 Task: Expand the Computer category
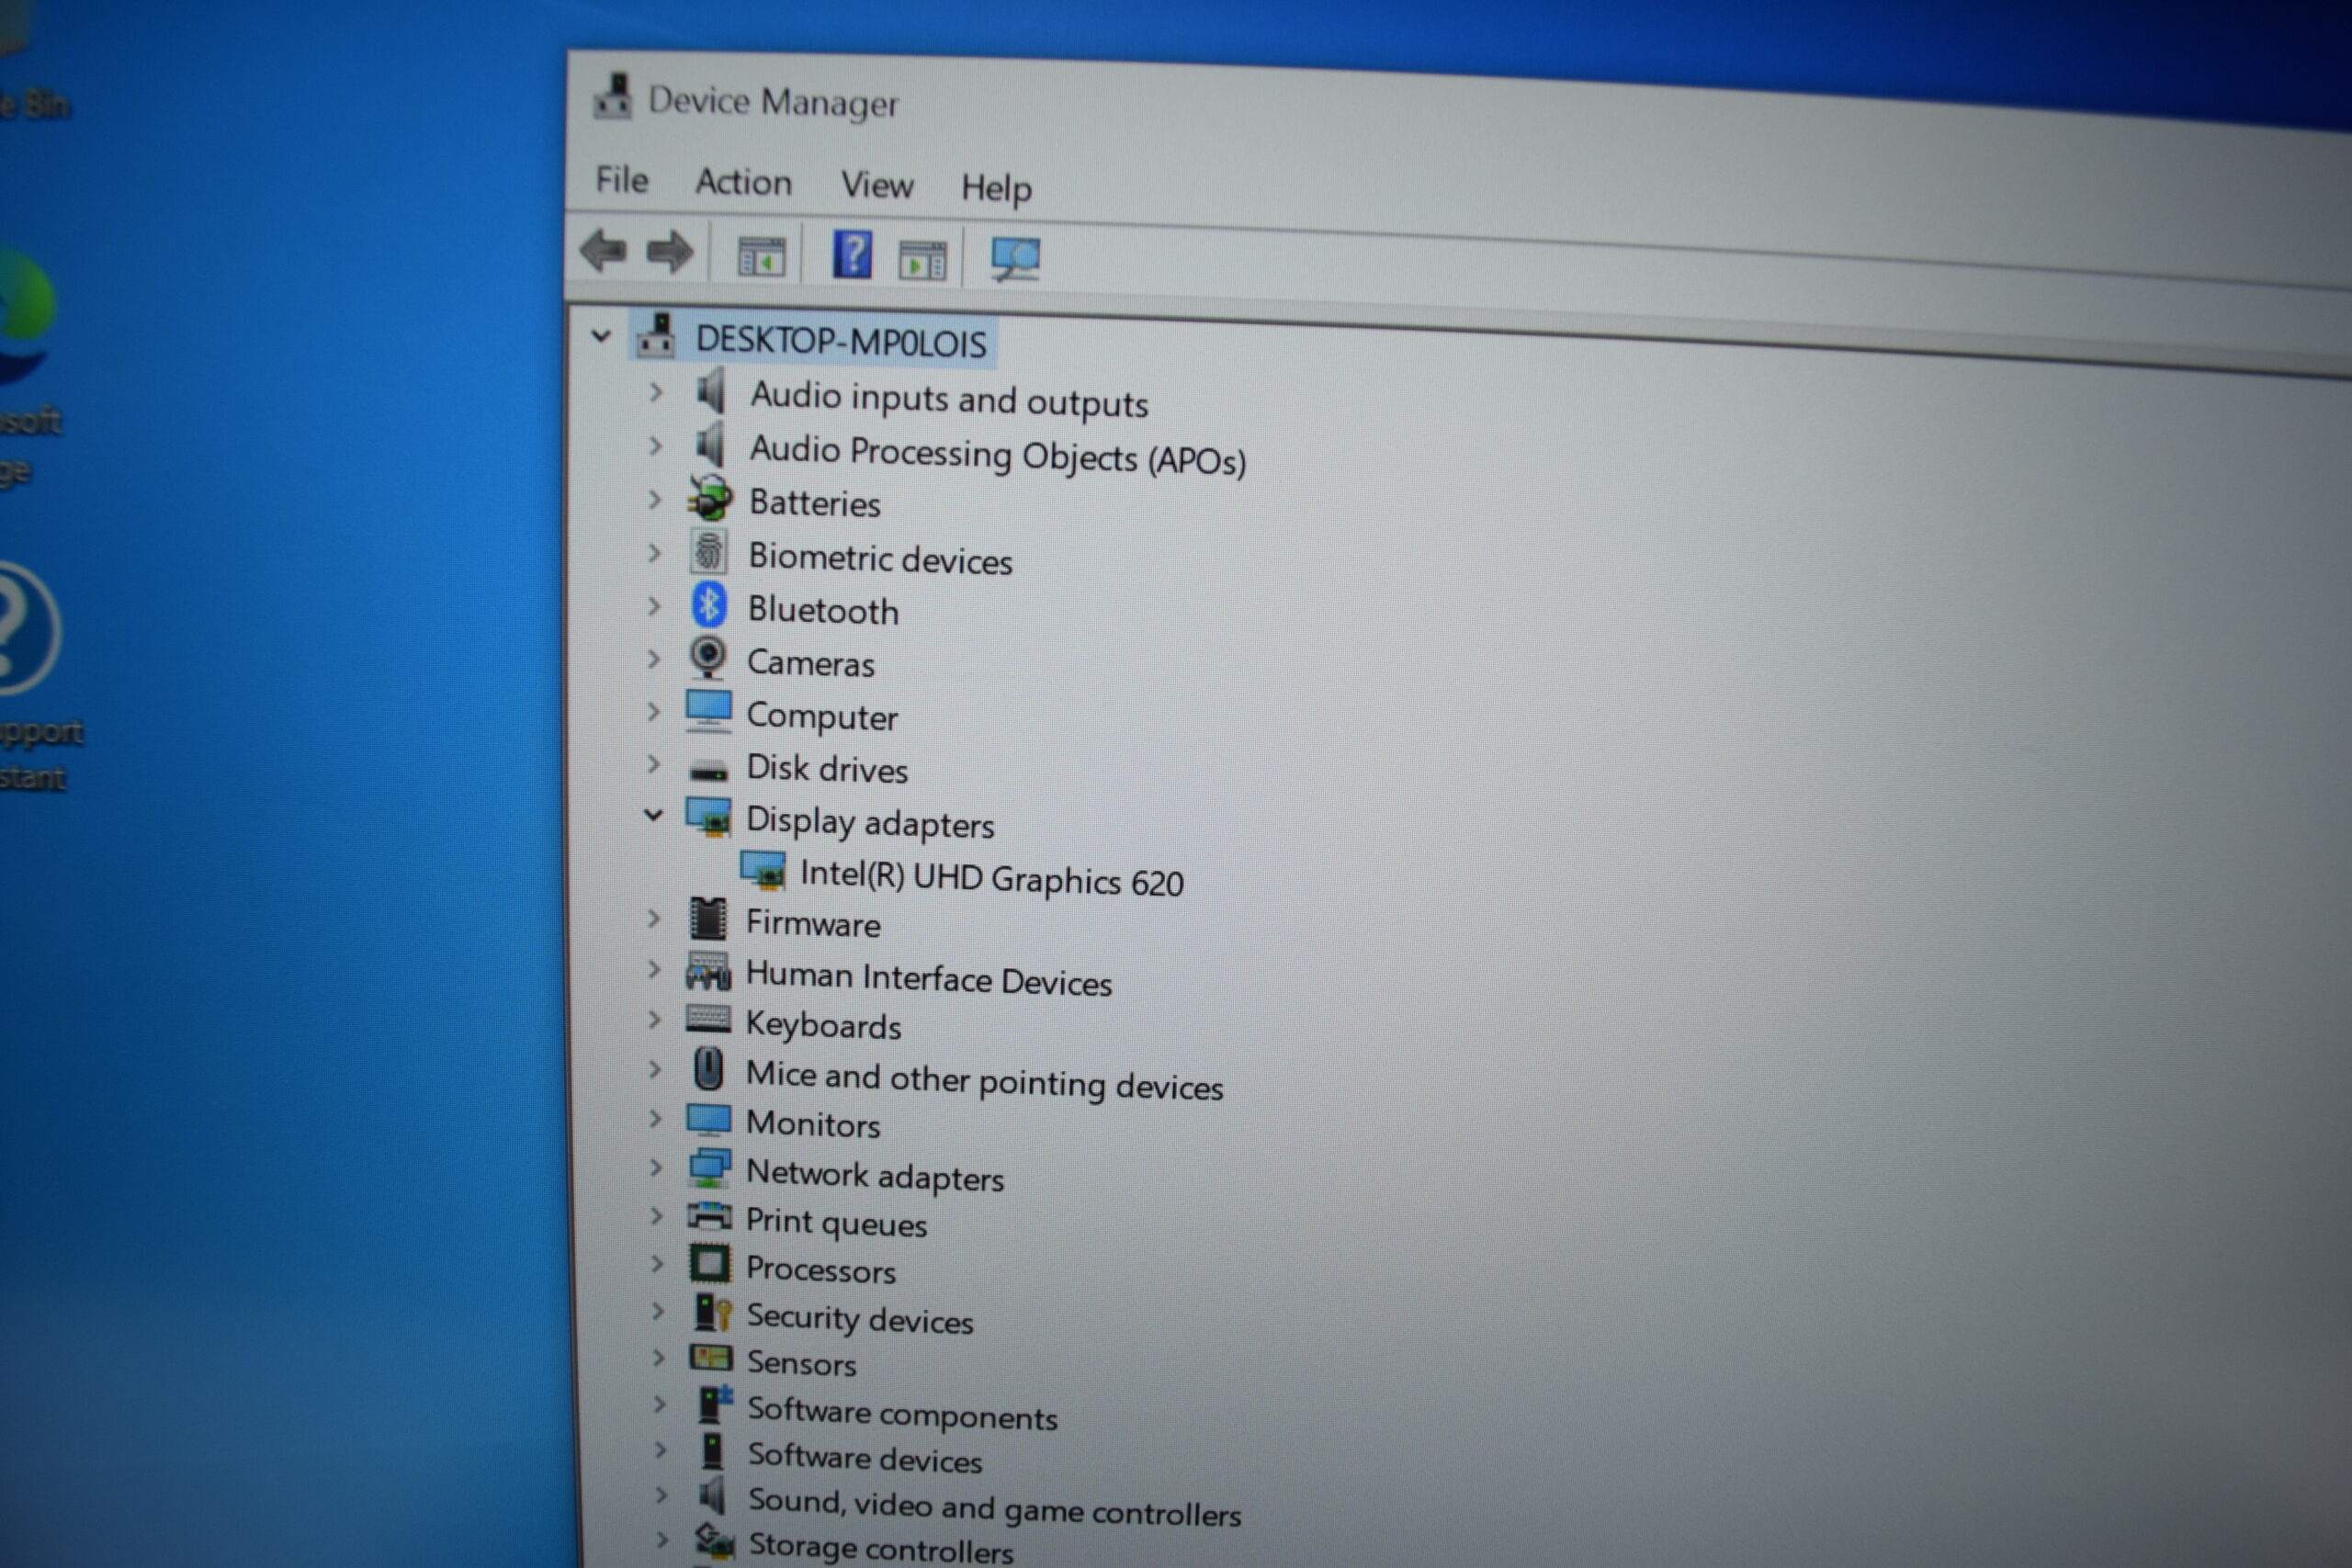click(x=653, y=712)
